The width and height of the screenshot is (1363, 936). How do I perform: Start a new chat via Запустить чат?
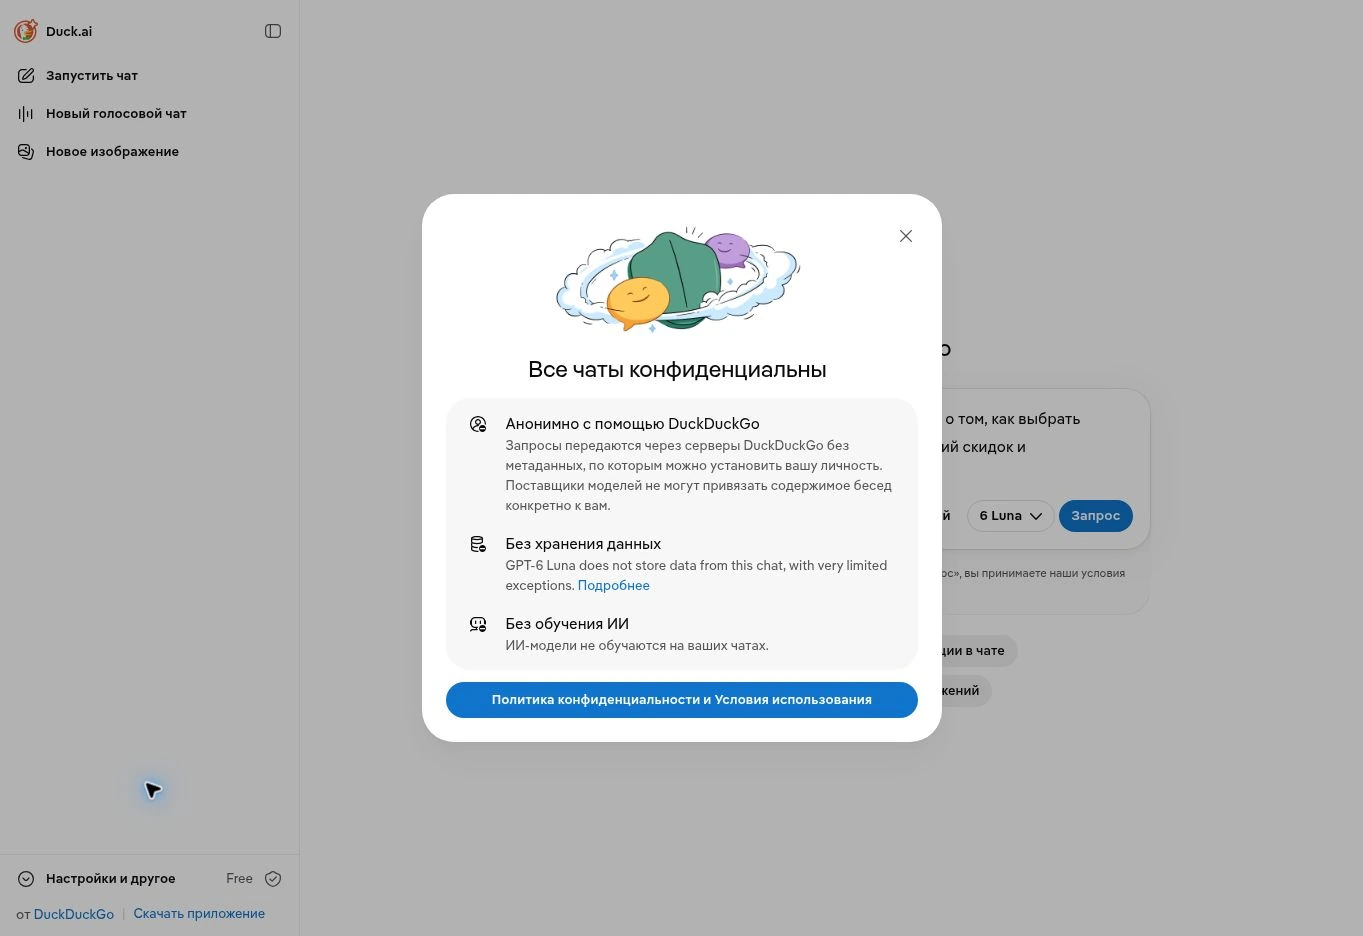(x=92, y=75)
